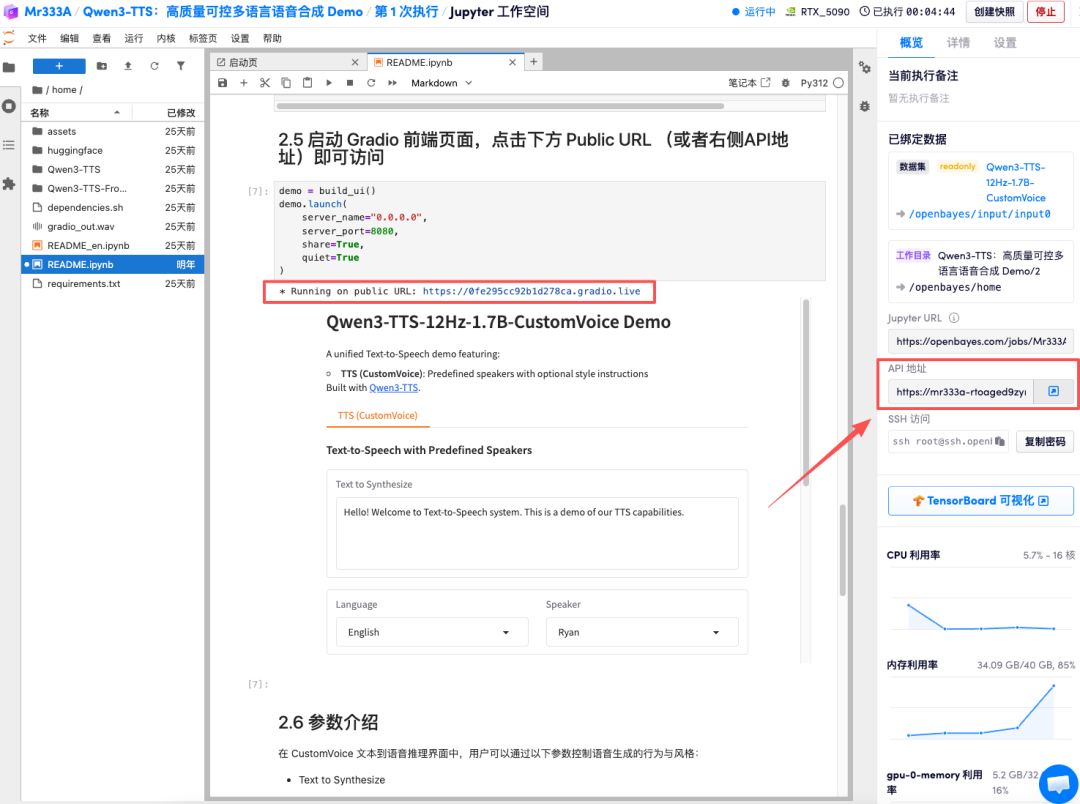
Task: Open the 编辑 menu
Action: pos(70,39)
